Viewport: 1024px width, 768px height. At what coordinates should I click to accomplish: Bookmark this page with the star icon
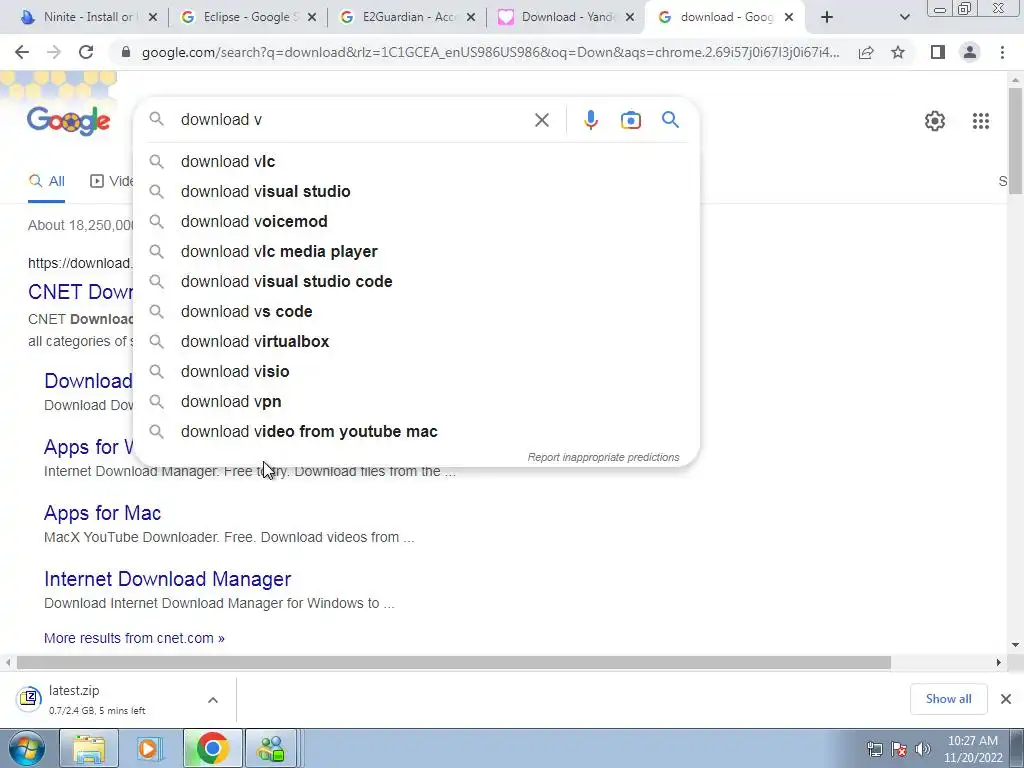898,52
